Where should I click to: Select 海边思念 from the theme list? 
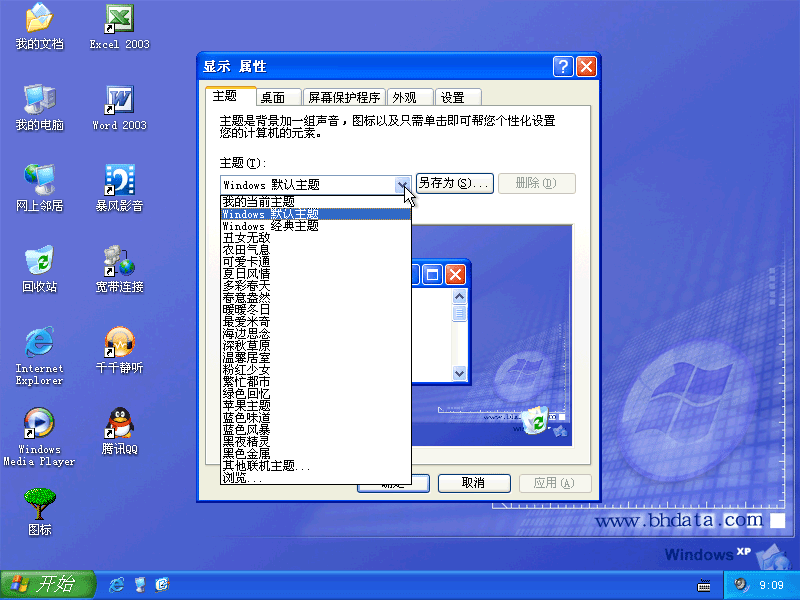point(316,334)
